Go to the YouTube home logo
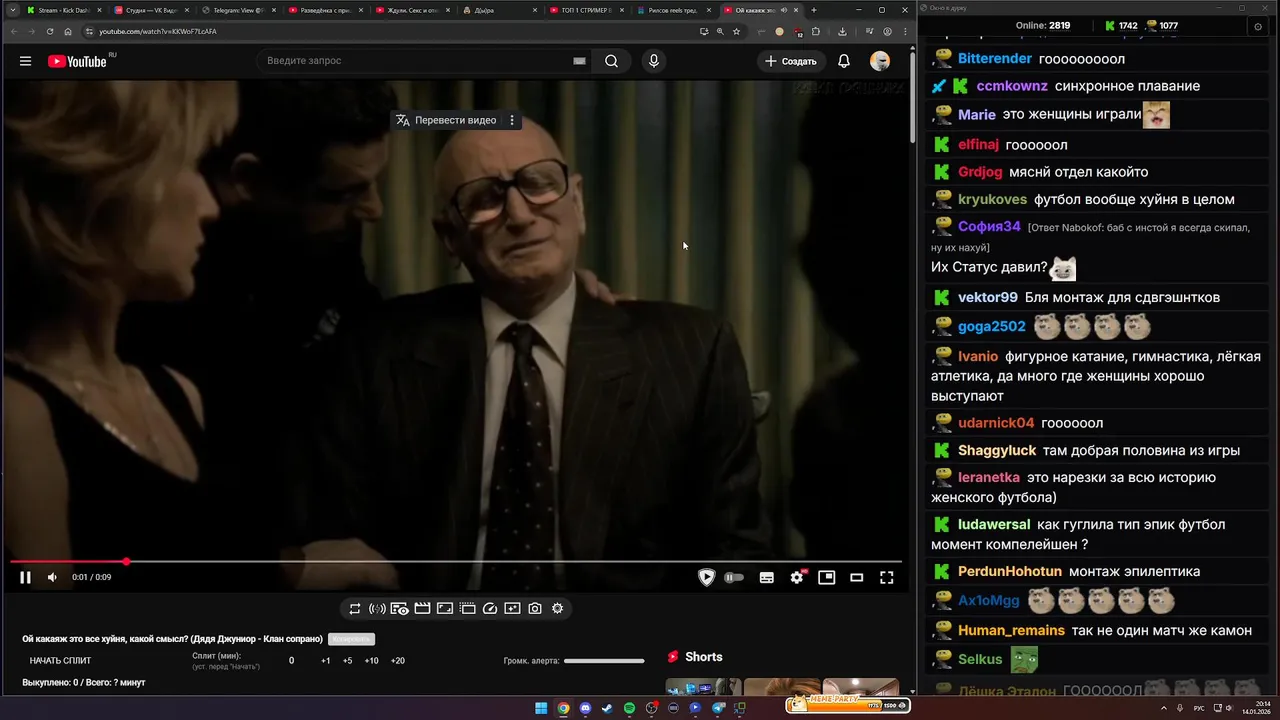 pyautogui.click(x=77, y=61)
